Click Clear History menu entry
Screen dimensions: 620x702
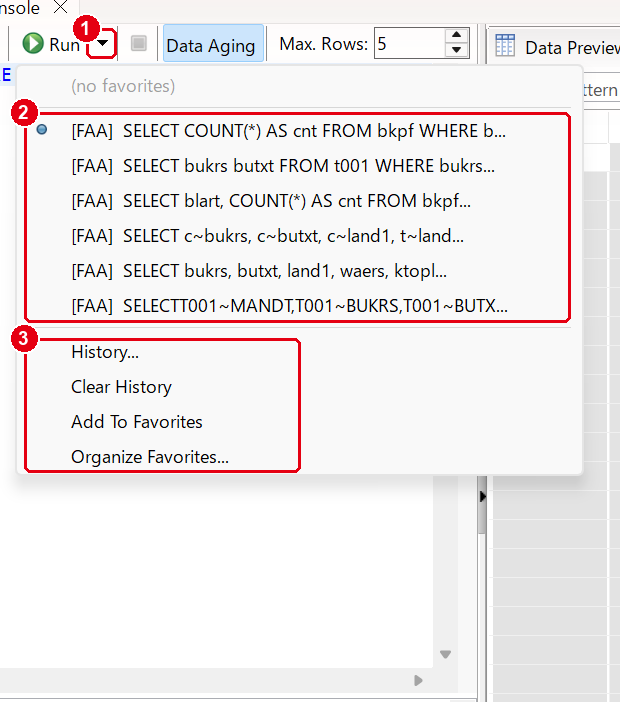click(121, 387)
